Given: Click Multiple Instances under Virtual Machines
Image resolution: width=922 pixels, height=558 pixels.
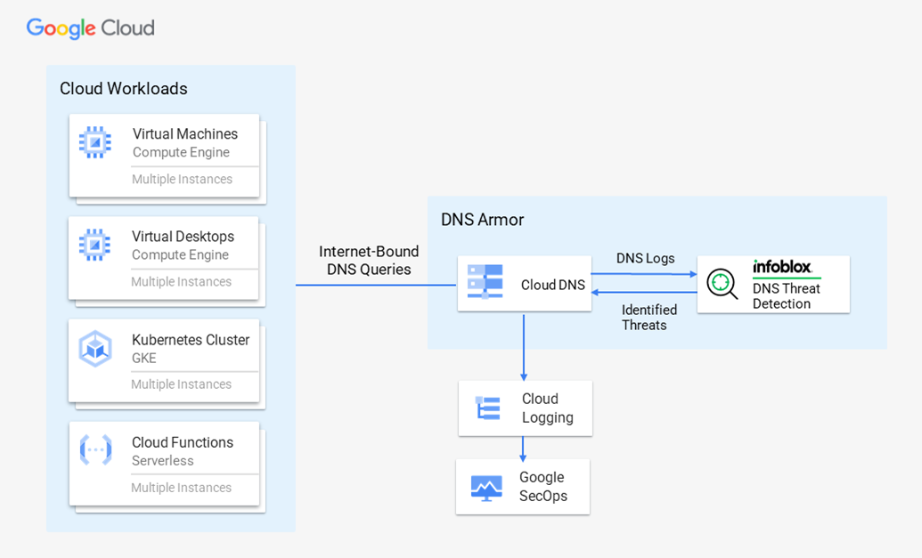Looking at the screenshot, I should pyautogui.click(x=182, y=180).
